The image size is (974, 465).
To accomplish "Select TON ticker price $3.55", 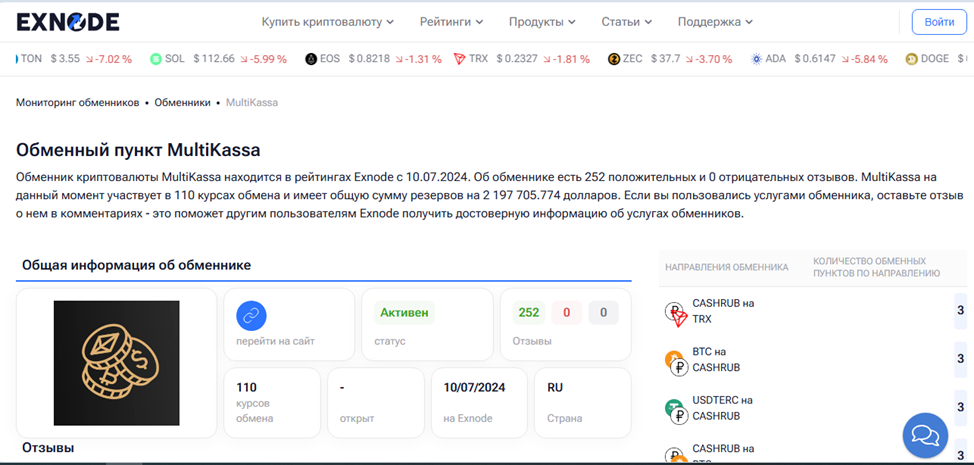I will coord(65,59).
